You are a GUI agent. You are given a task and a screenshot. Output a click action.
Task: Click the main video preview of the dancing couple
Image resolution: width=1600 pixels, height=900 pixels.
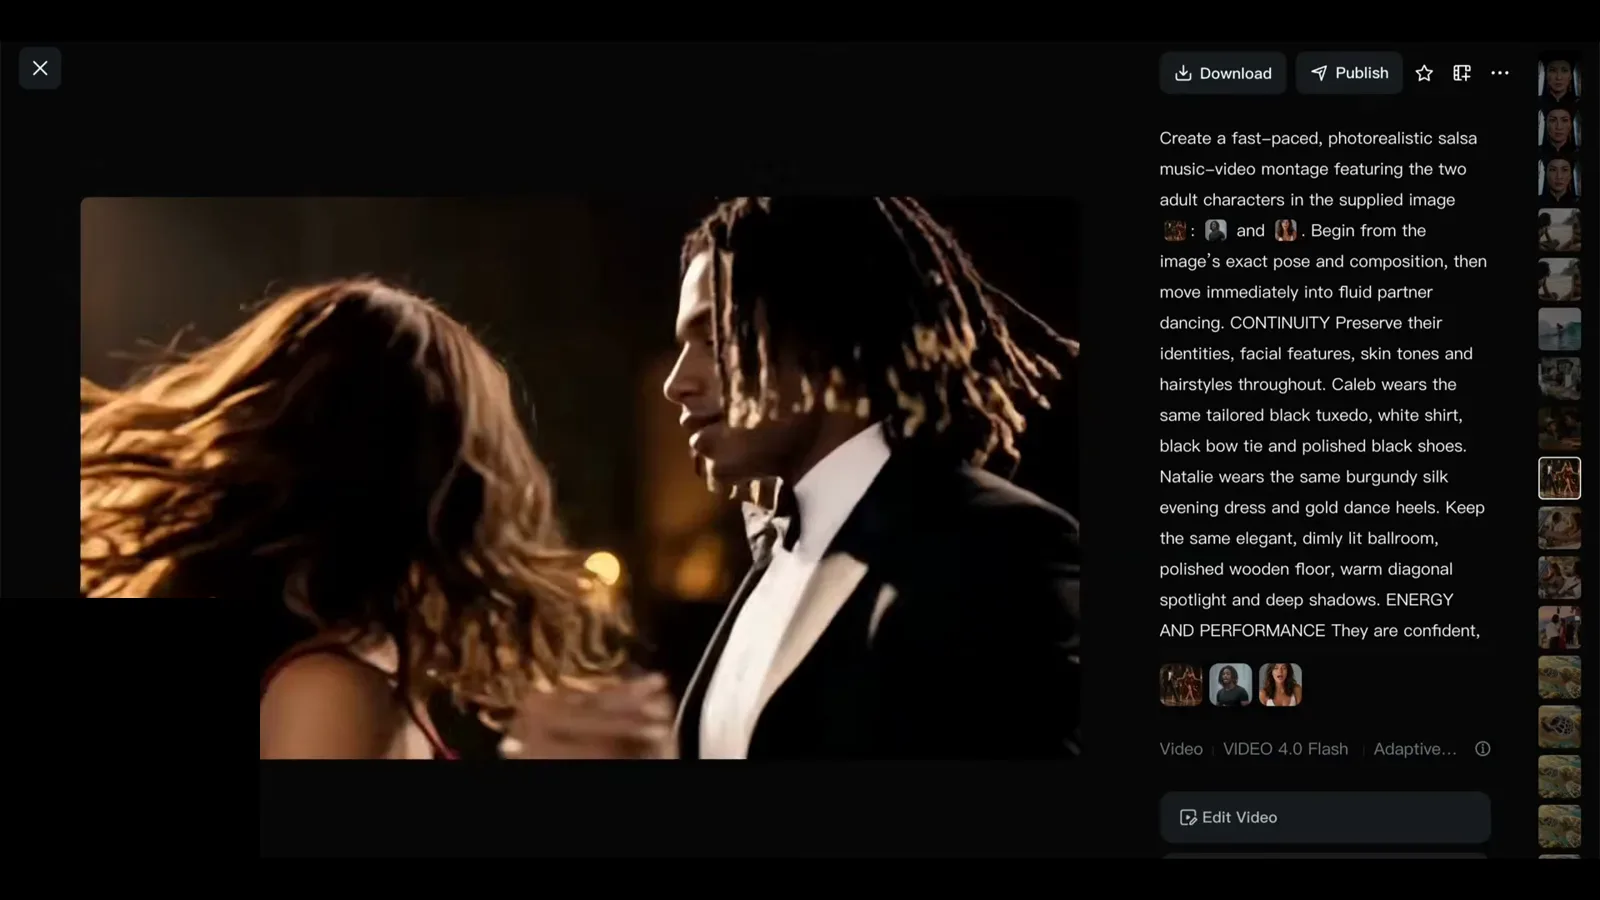tap(580, 478)
